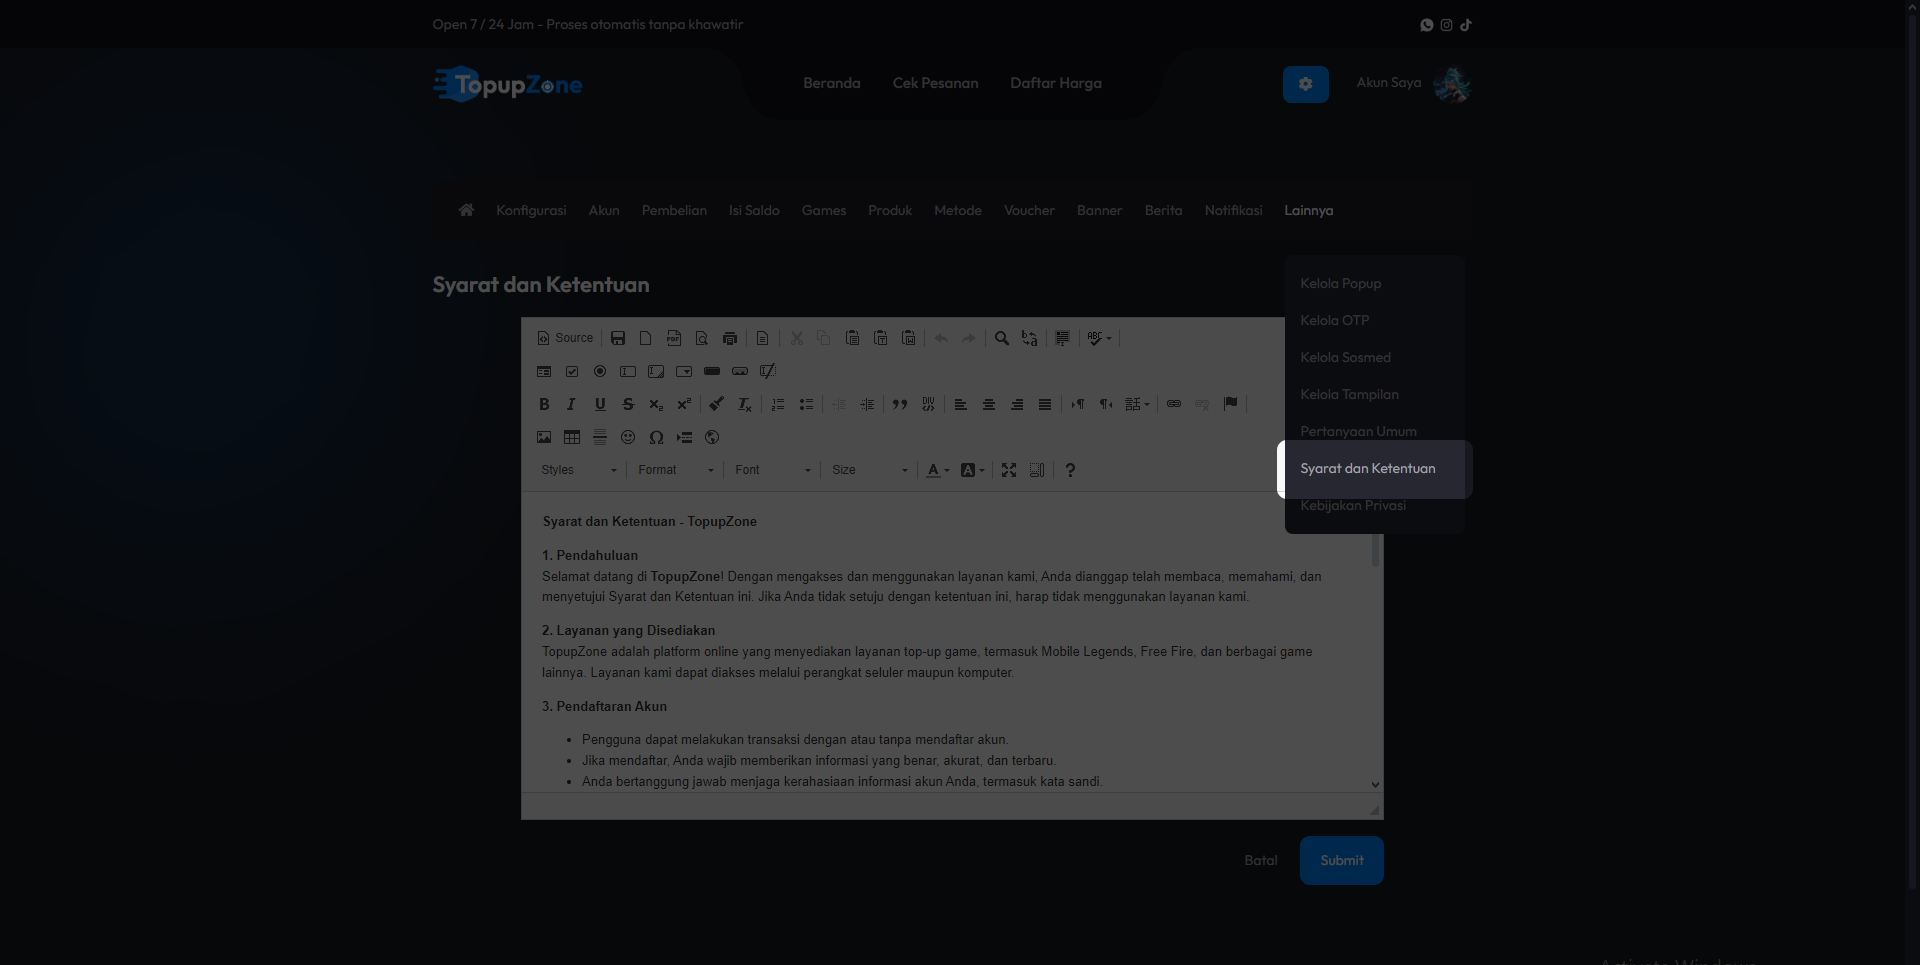
Task: Toggle Strikethrough formatting
Action: tap(628, 404)
